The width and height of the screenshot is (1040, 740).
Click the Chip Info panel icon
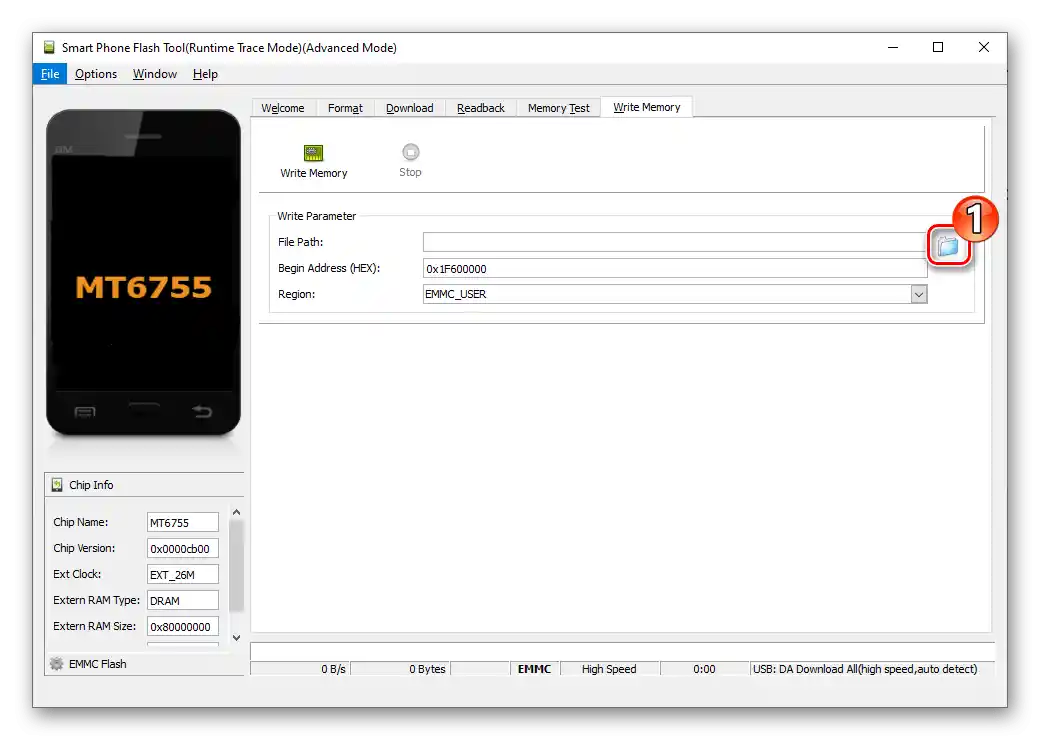57,485
